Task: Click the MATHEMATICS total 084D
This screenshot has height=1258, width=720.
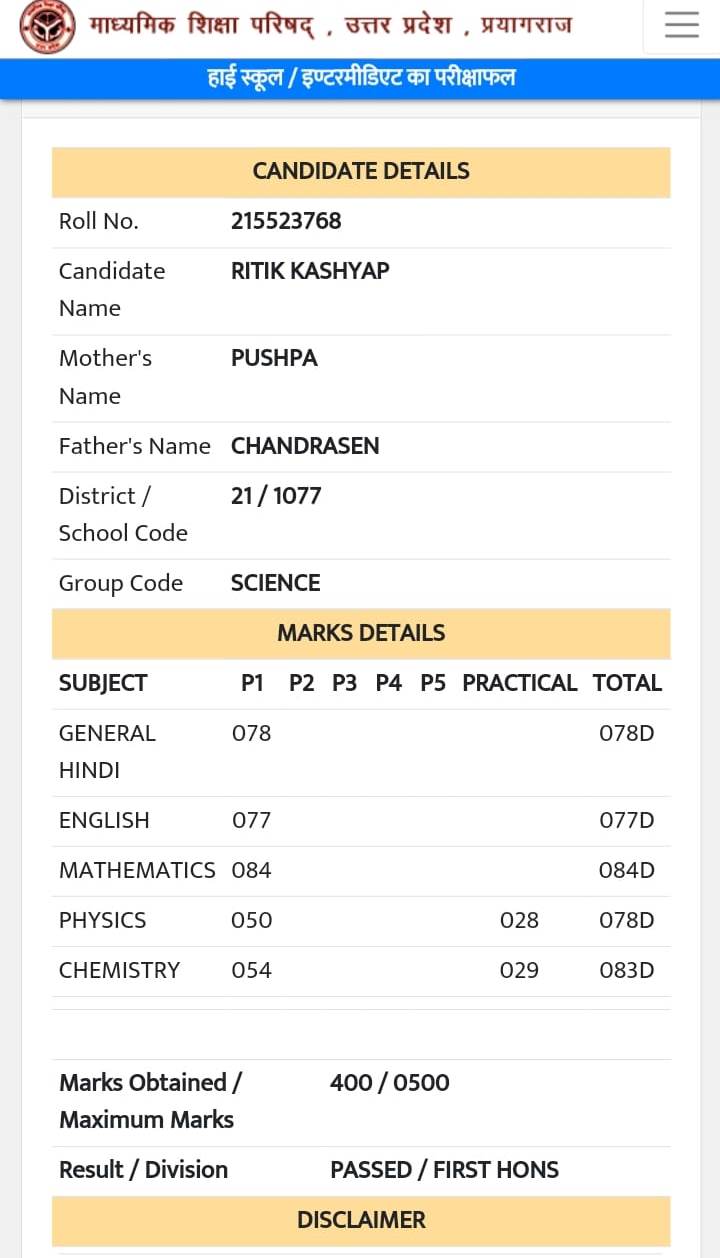Action: coord(627,871)
